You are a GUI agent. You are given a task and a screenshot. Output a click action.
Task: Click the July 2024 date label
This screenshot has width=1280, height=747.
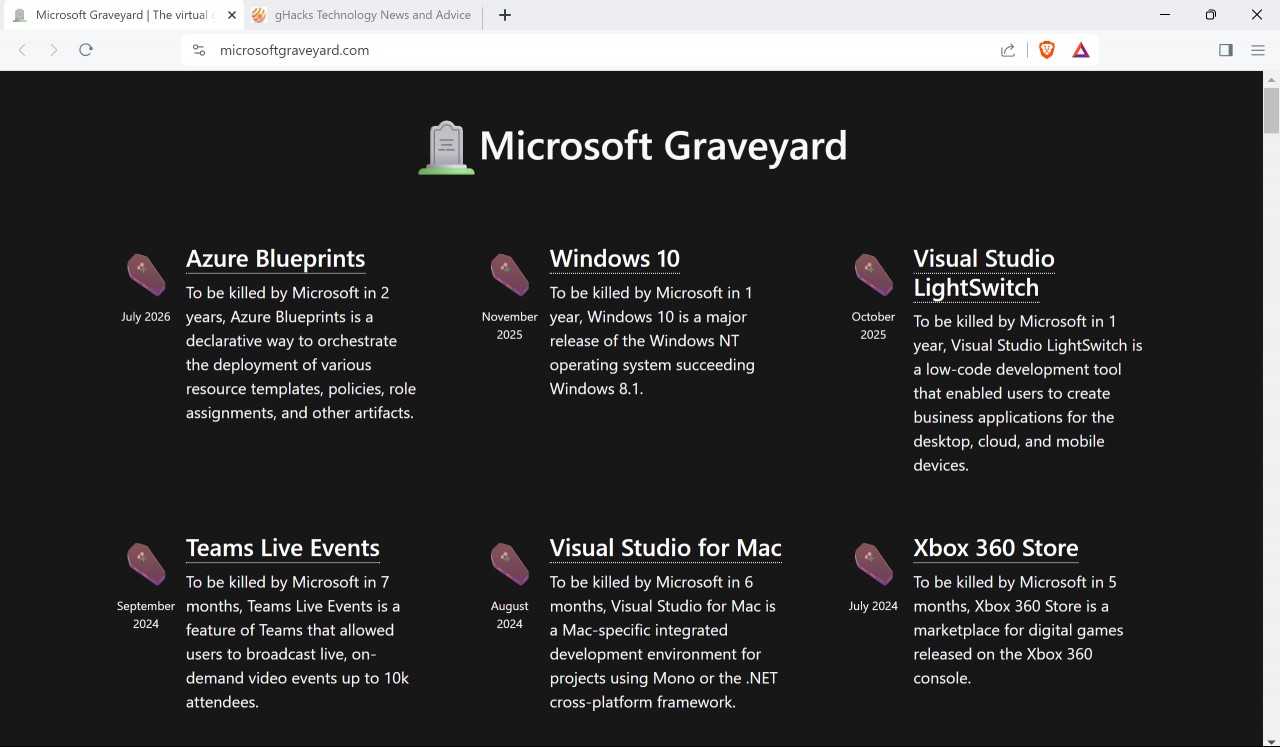tap(873, 606)
